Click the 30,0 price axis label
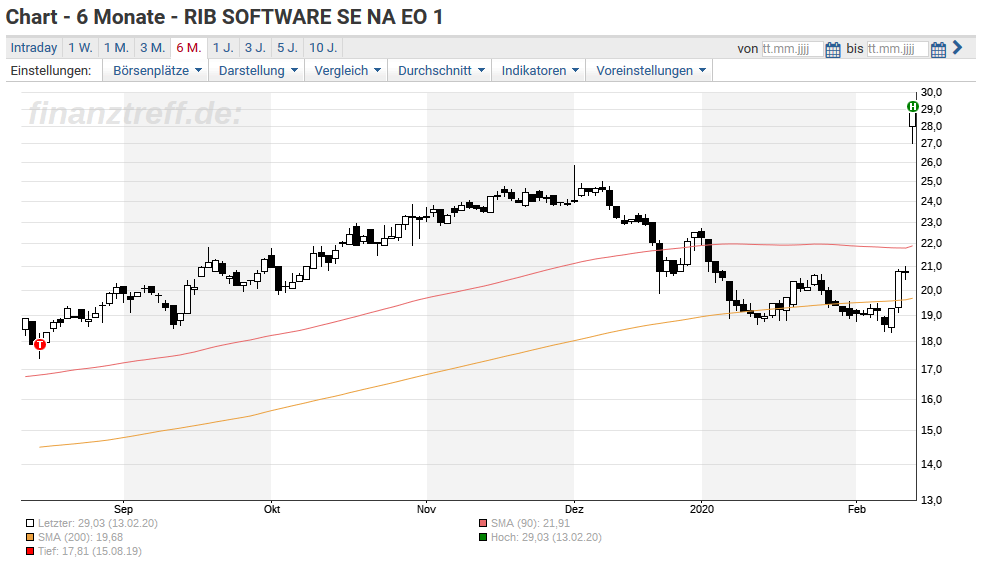 [932, 92]
